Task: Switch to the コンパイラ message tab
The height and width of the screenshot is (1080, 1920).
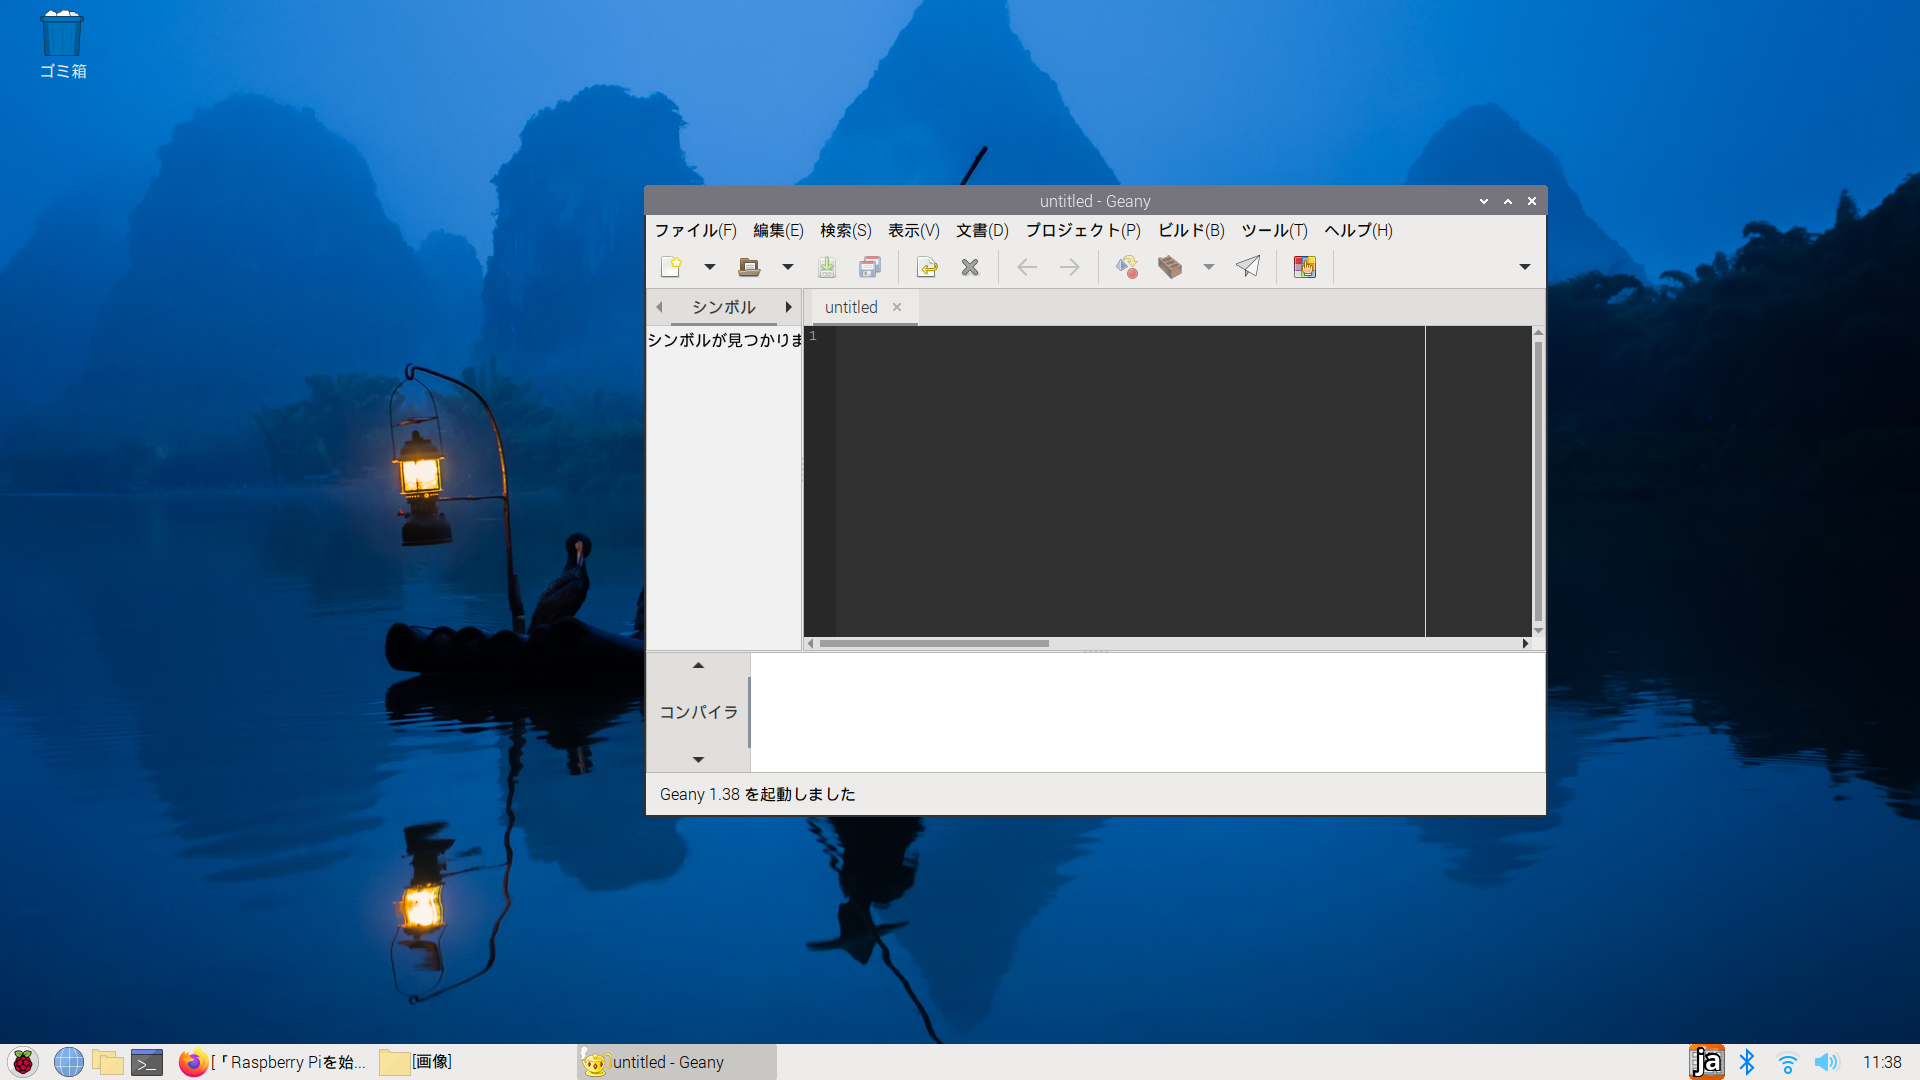Action: click(698, 712)
